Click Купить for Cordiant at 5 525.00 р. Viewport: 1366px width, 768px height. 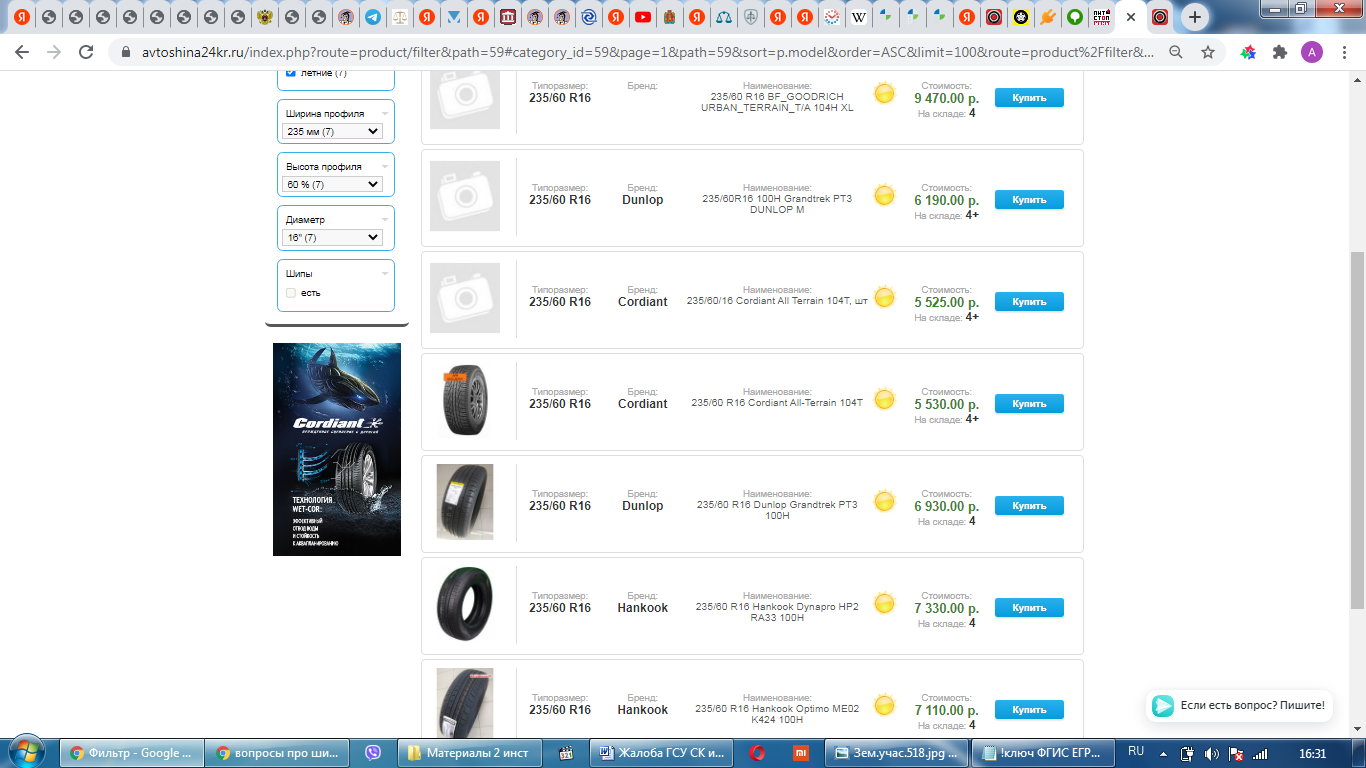(1029, 302)
